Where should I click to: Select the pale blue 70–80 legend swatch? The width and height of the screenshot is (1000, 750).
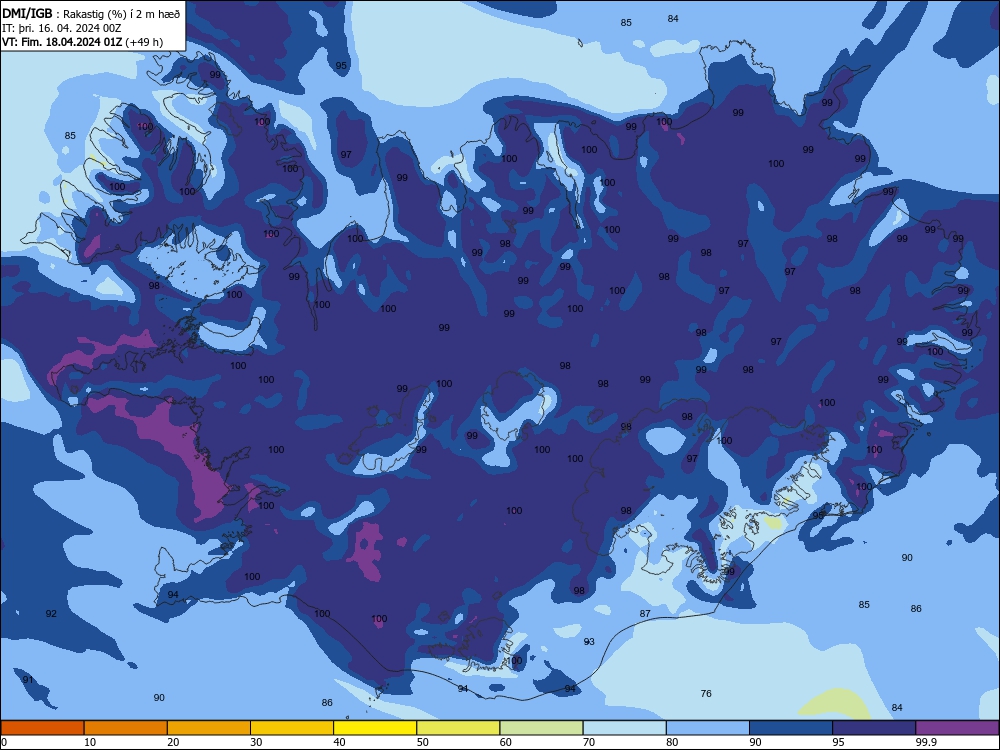click(624, 728)
